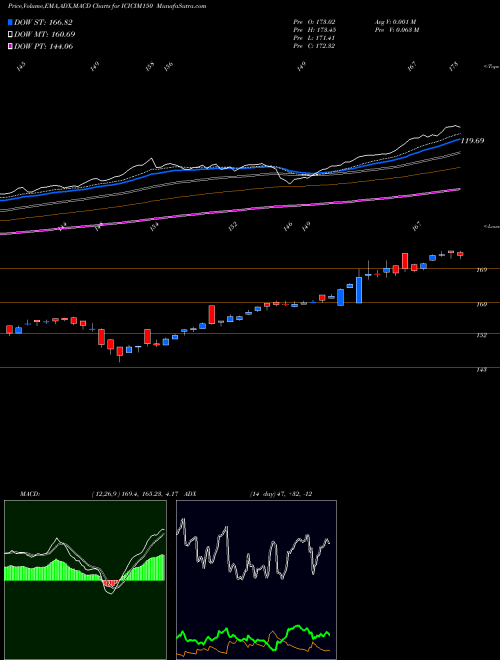The width and height of the screenshot is (500, 660).
Task: Select the 'DOW ST: 166.82' legend text
Action: pyautogui.click(x=43, y=22)
